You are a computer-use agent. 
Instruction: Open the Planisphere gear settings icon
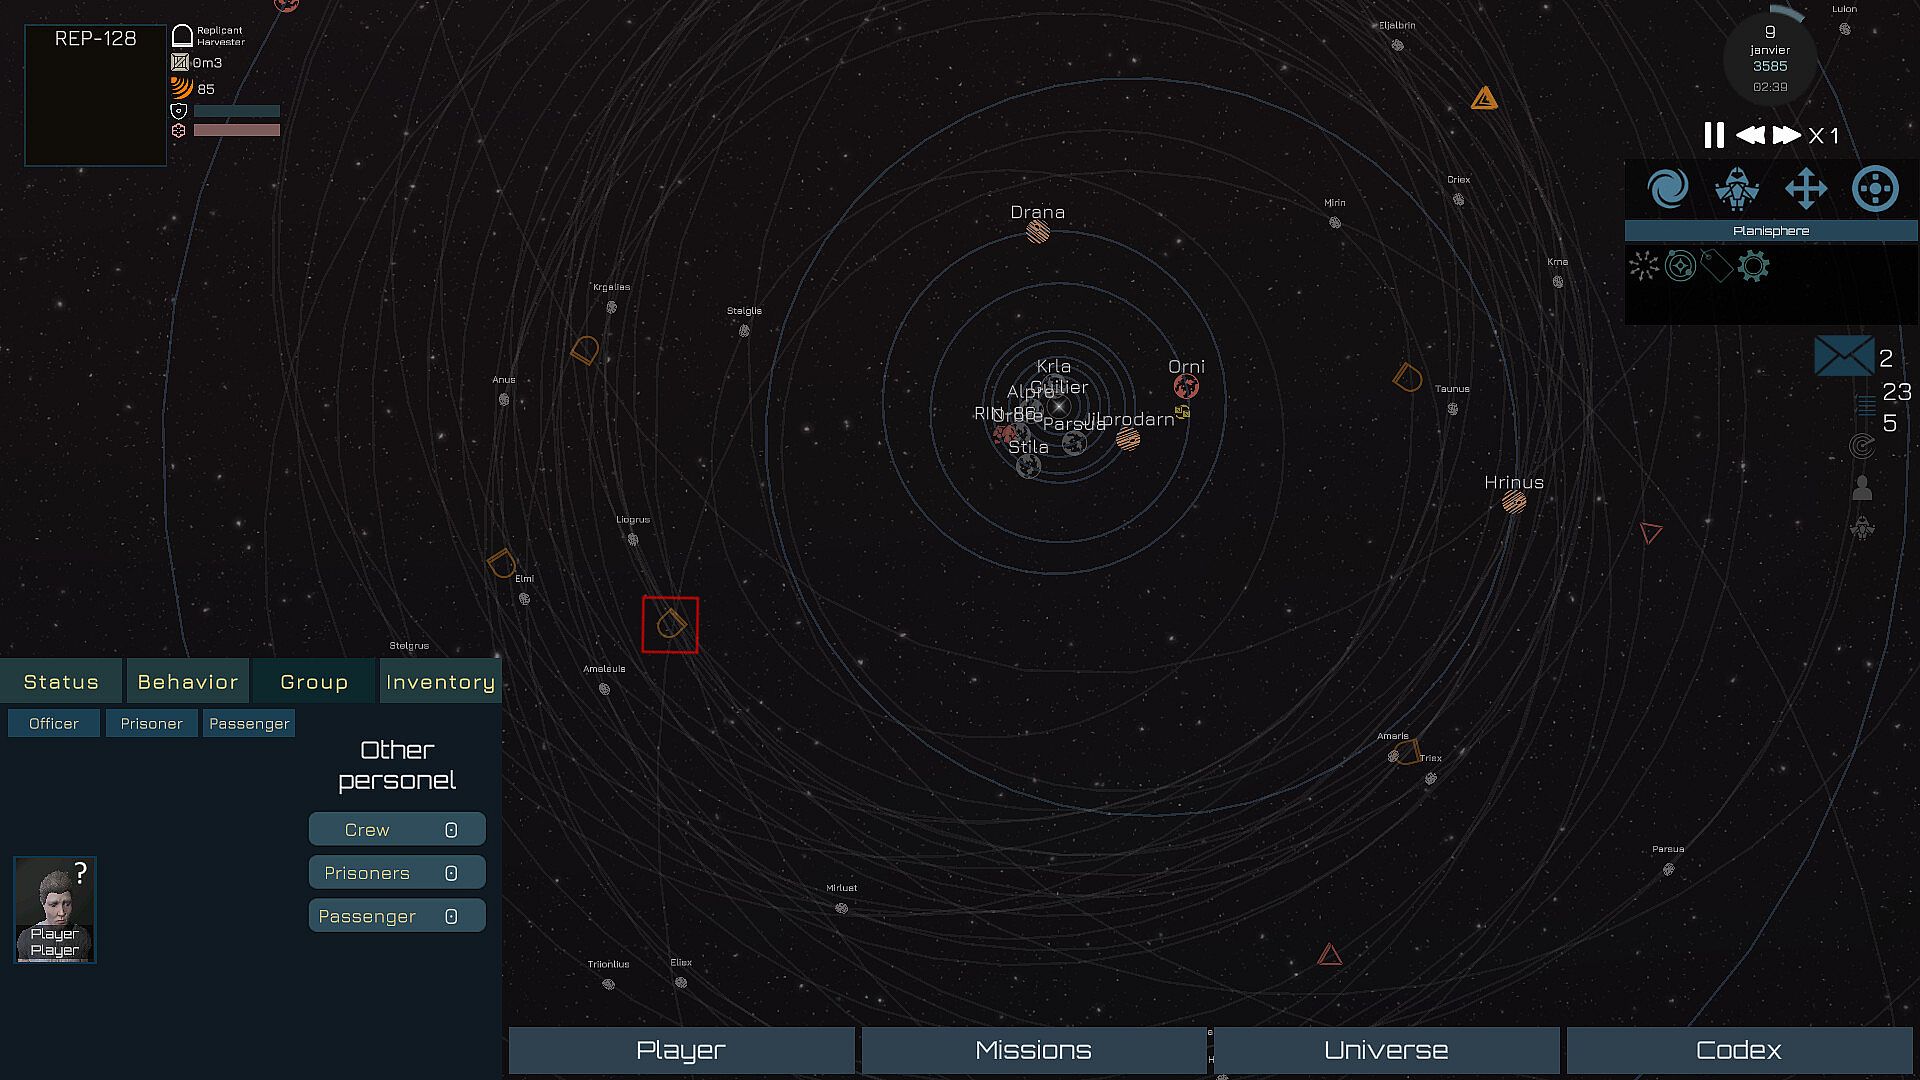pyautogui.click(x=1753, y=266)
